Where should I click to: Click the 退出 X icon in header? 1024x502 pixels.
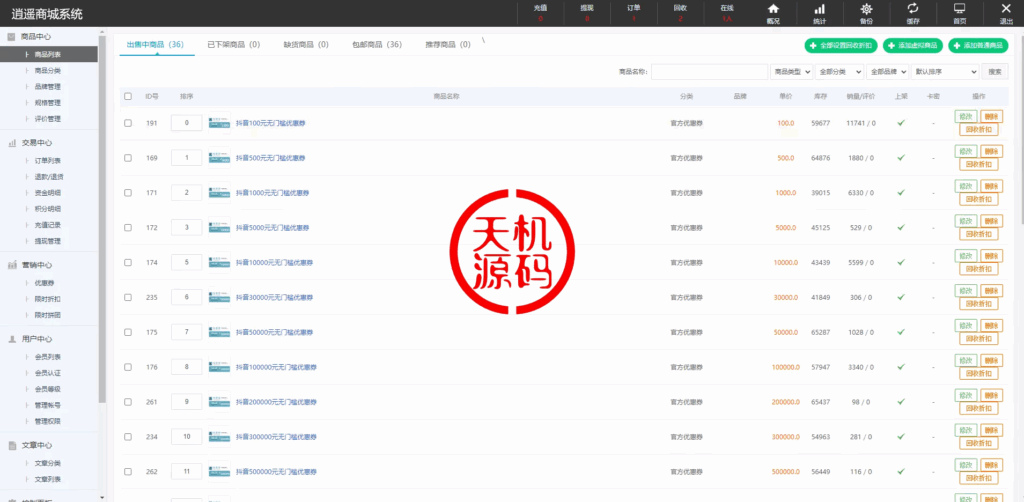pos(1005,12)
